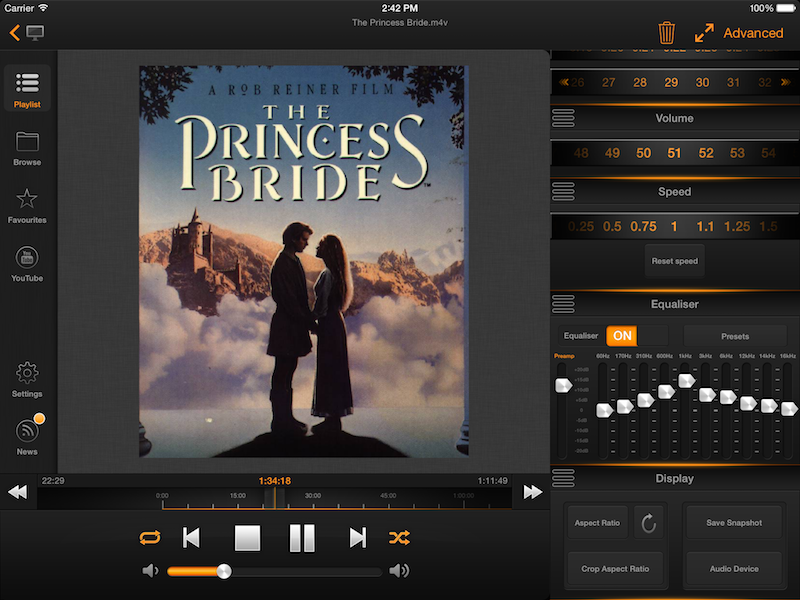Skip to the next track
This screenshot has width=800, height=600.
click(358, 538)
